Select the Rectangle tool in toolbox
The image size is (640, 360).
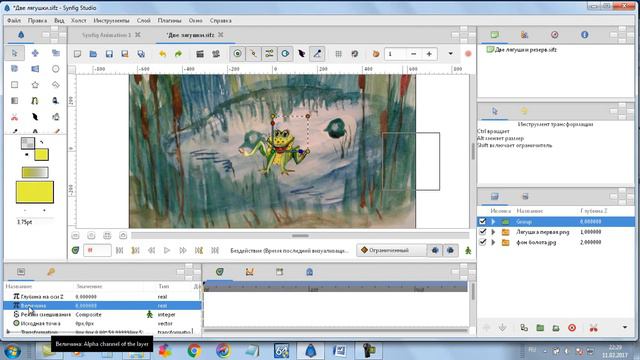click(x=15, y=85)
